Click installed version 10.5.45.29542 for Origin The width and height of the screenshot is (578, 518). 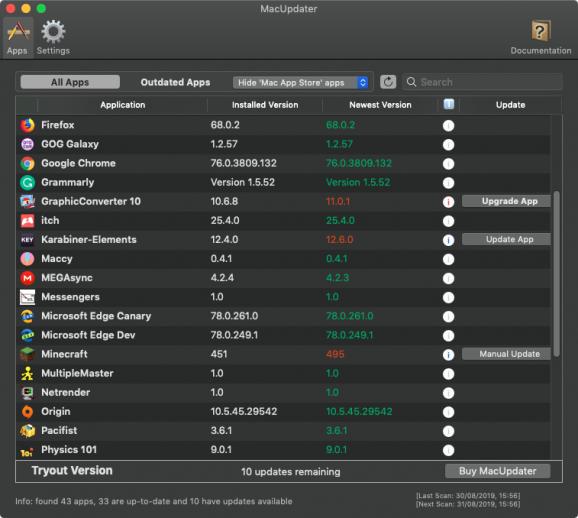(244, 412)
